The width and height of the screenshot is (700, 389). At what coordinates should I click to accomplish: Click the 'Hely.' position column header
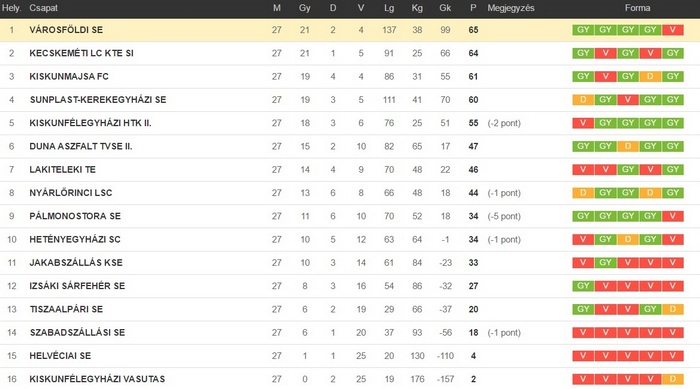tap(11, 8)
